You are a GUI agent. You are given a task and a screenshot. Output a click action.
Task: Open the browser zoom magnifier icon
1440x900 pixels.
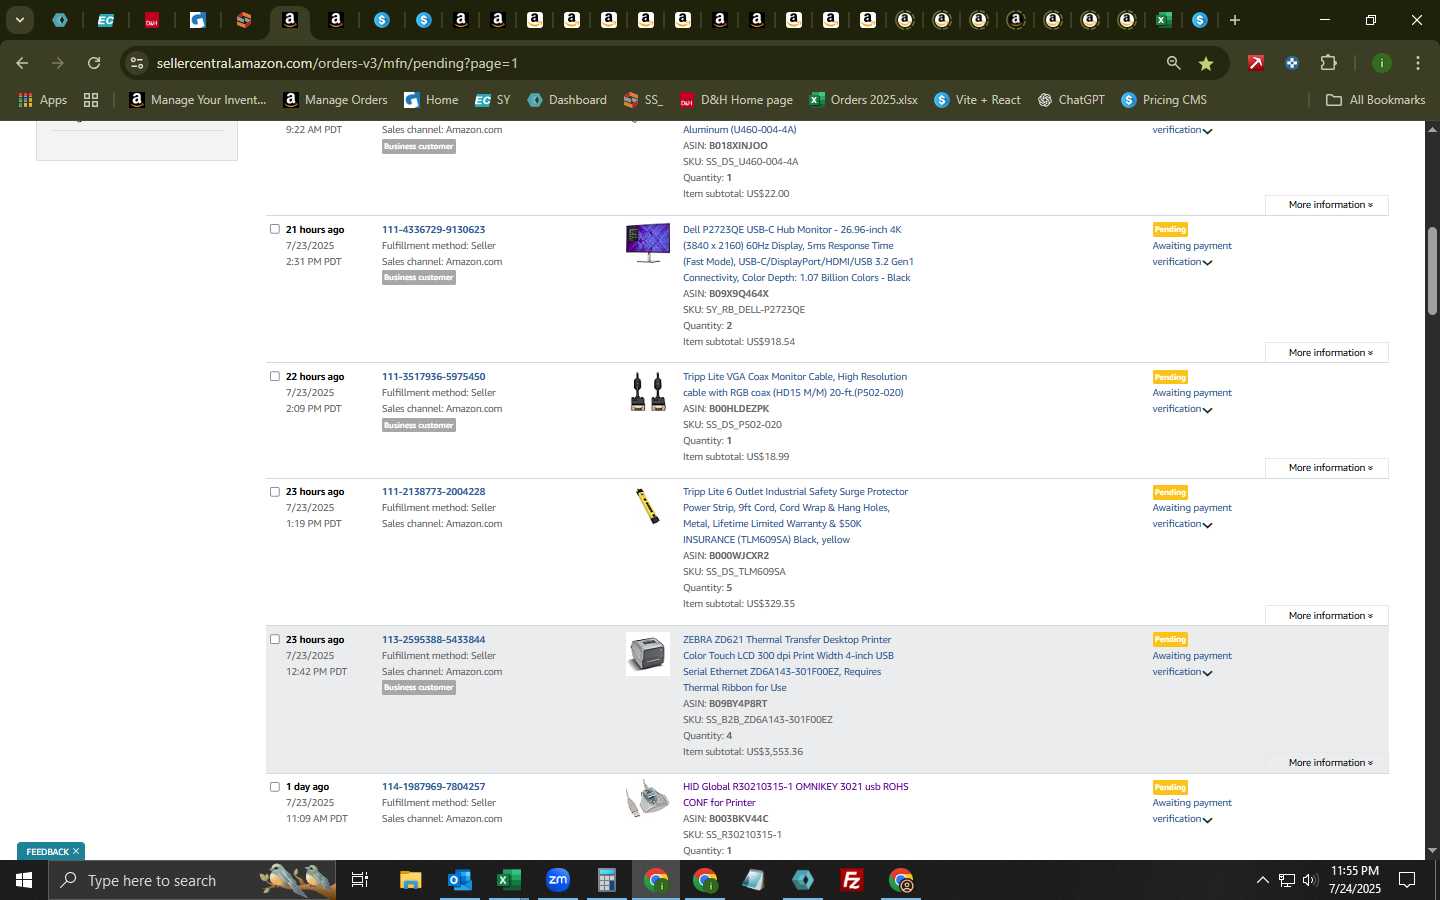1173,63
